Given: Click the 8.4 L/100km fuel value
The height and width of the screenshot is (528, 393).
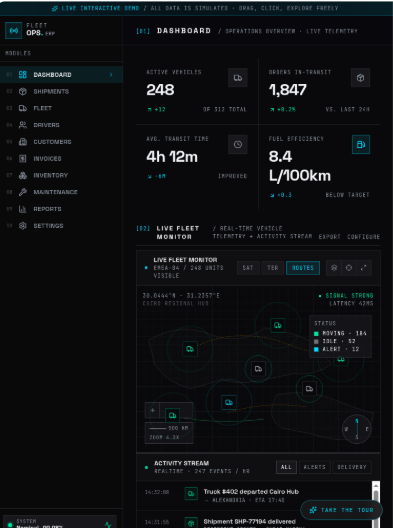Looking at the screenshot, I should tap(300, 166).
